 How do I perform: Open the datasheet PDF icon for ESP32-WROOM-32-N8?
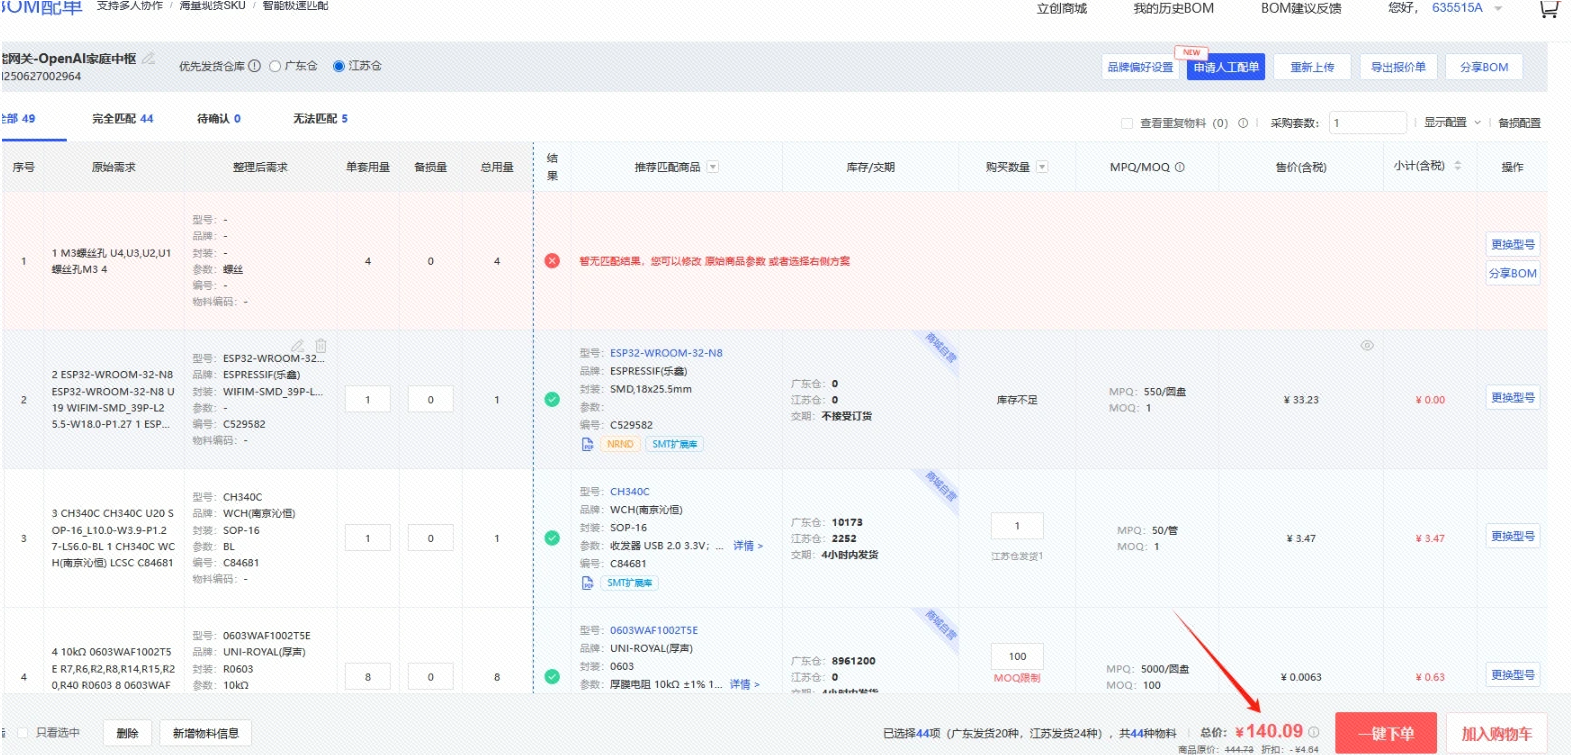(588, 444)
